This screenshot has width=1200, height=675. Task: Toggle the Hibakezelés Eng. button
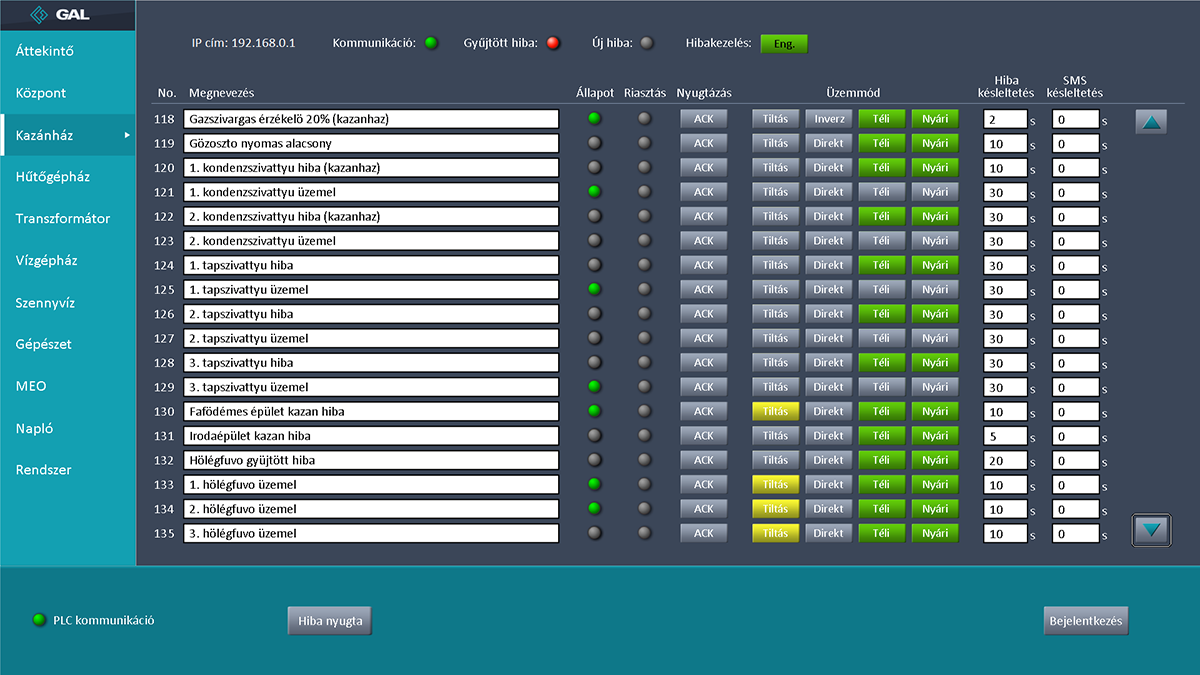784,44
